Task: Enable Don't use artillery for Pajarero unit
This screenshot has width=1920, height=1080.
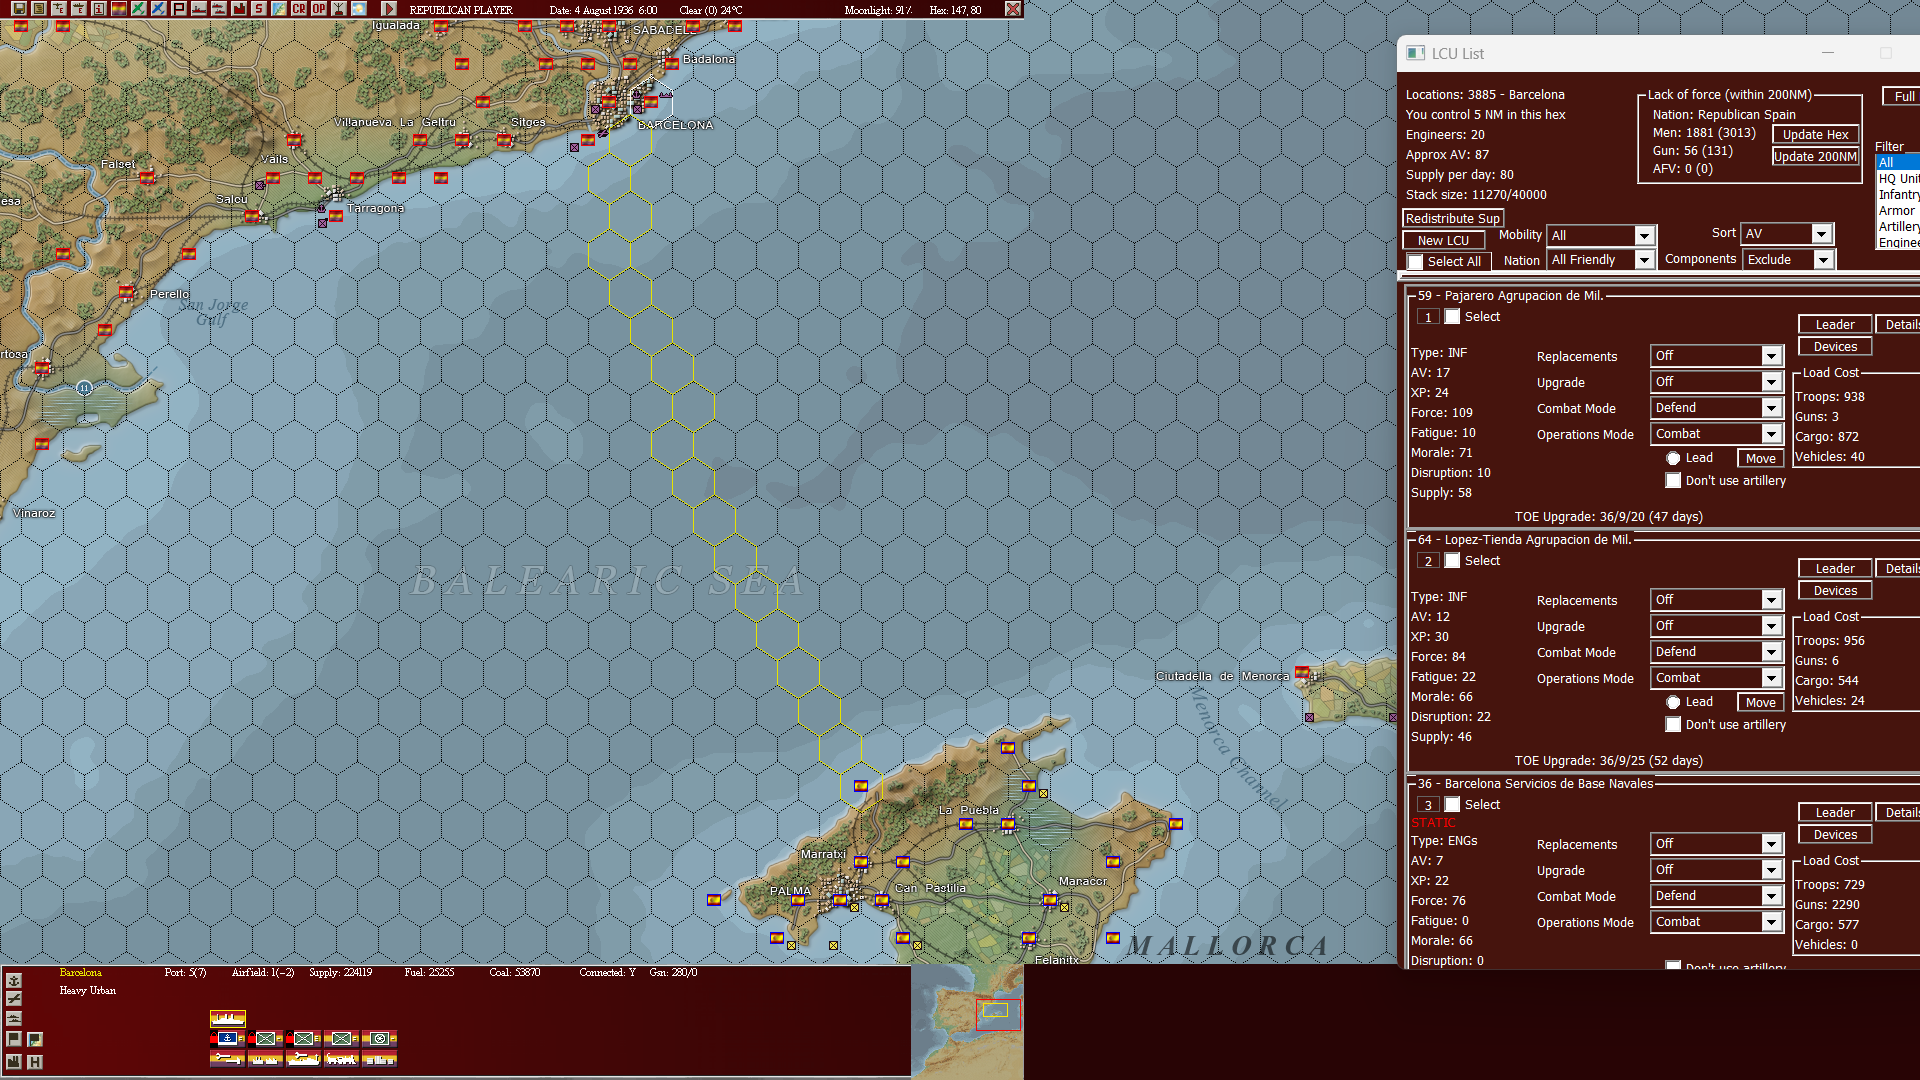Action: click(1673, 481)
